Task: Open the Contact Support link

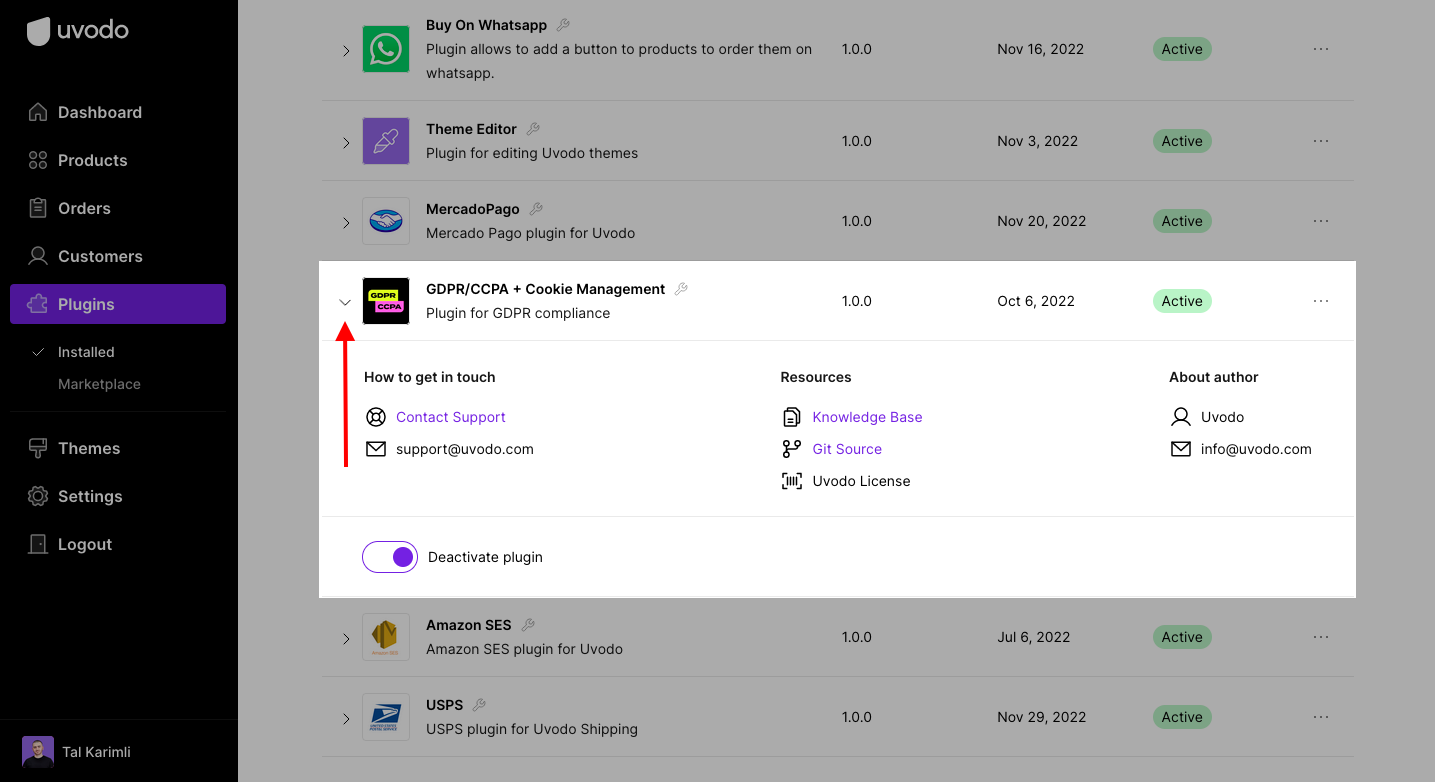Action: pos(451,417)
